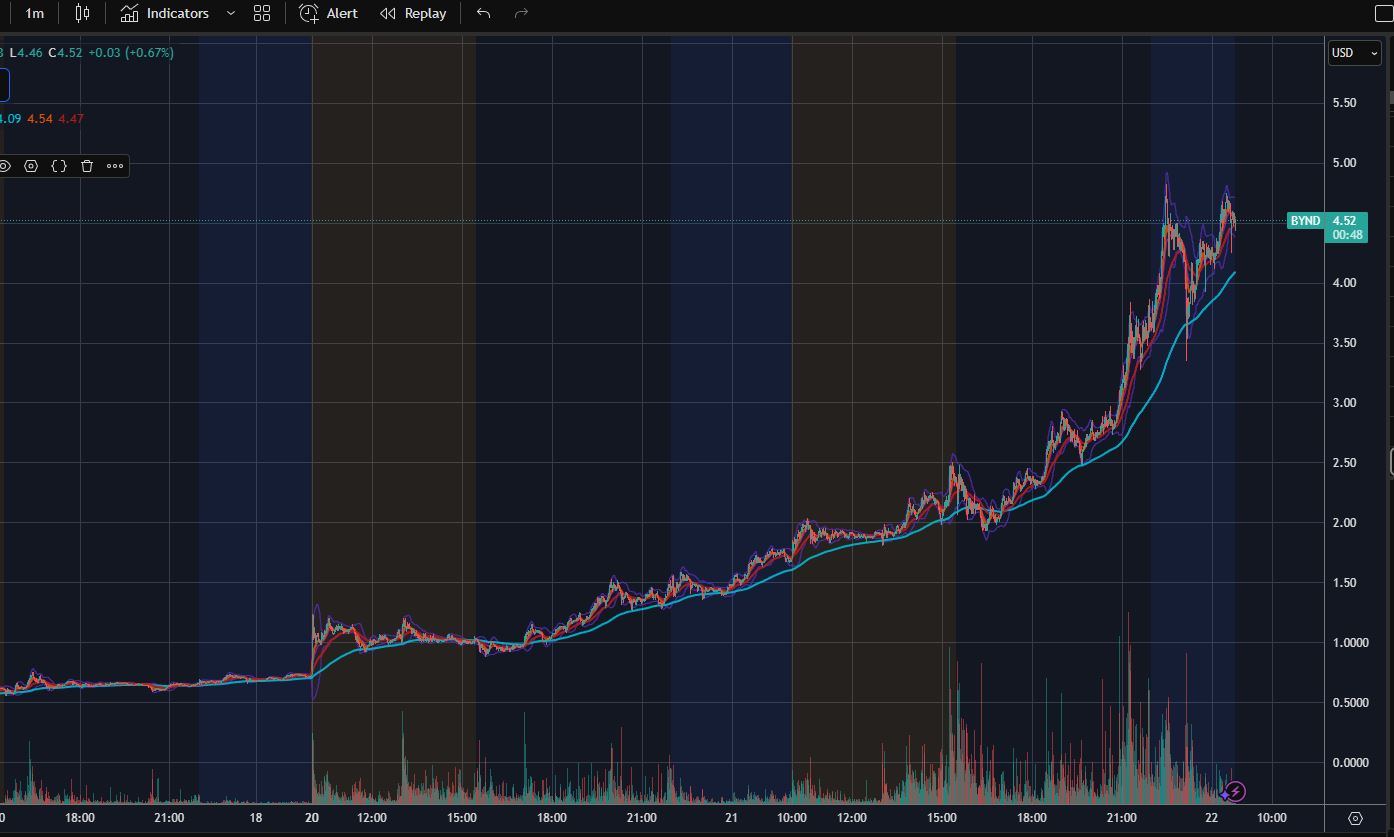The image size is (1394, 837).
Task: Click the +0.03 (+0.67%) change text
Action: tap(131, 53)
